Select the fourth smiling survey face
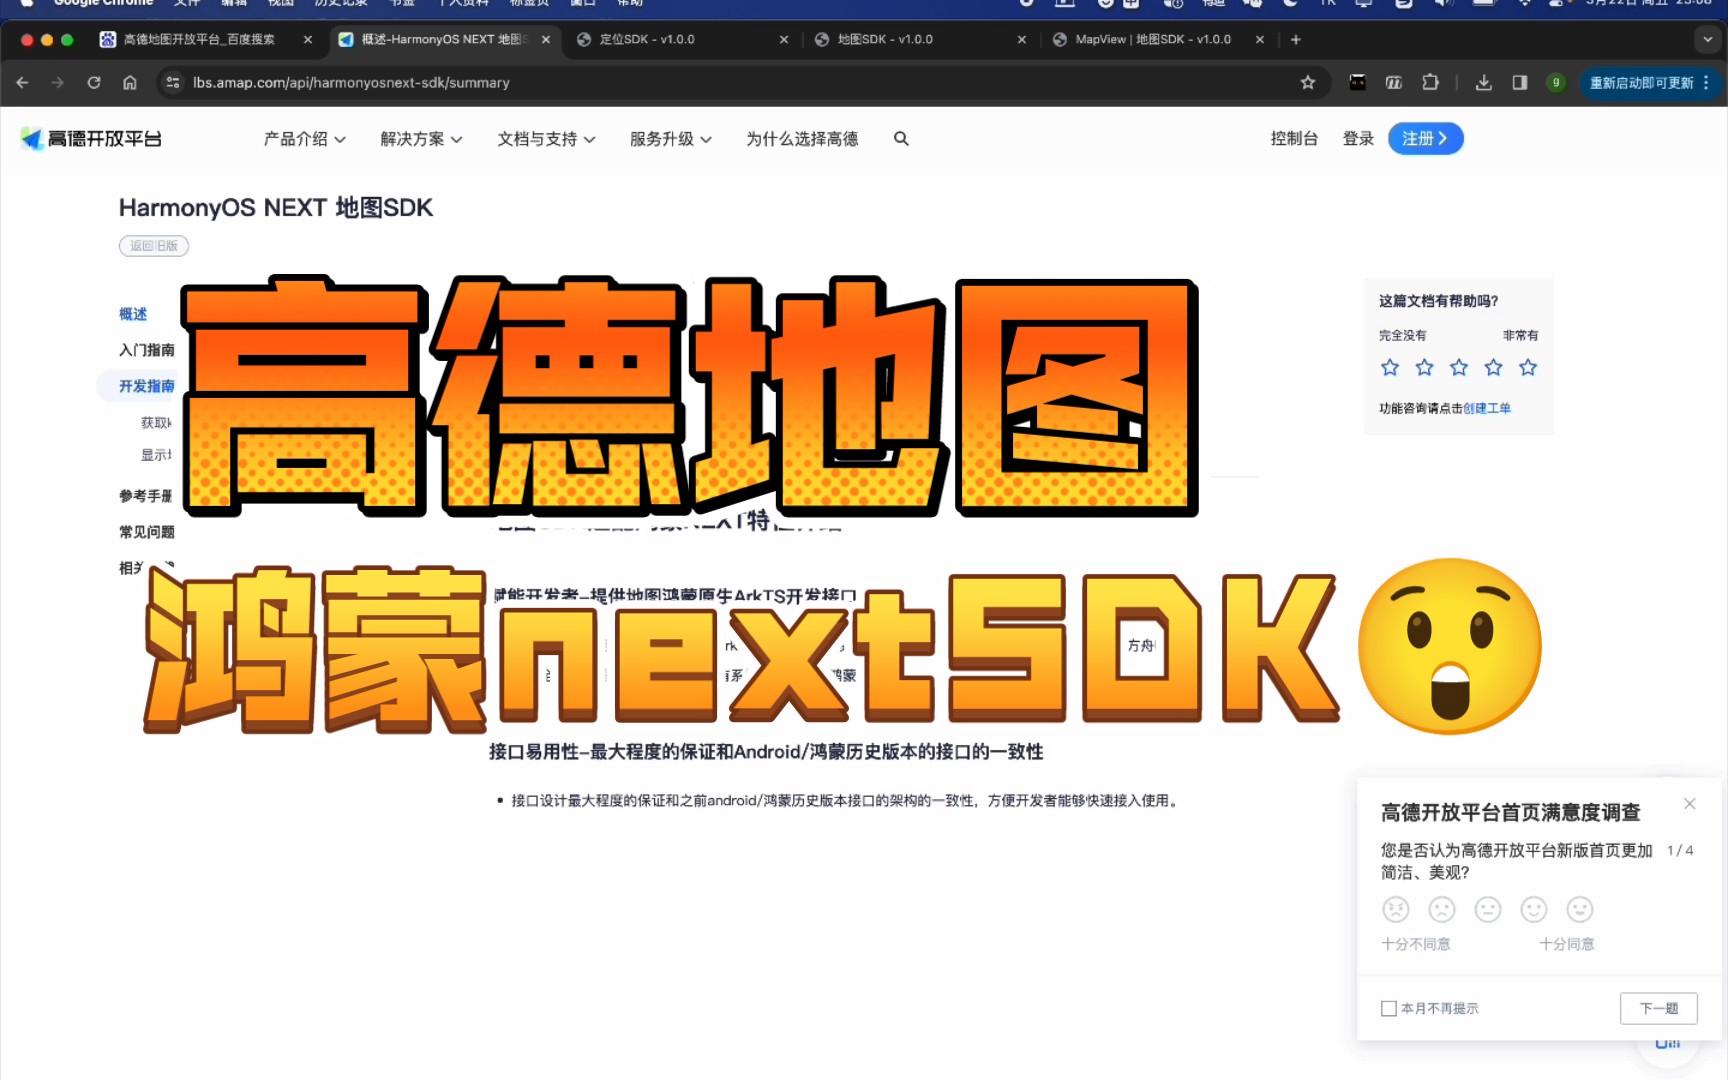1728x1080 pixels. (x=1534, y=909)
